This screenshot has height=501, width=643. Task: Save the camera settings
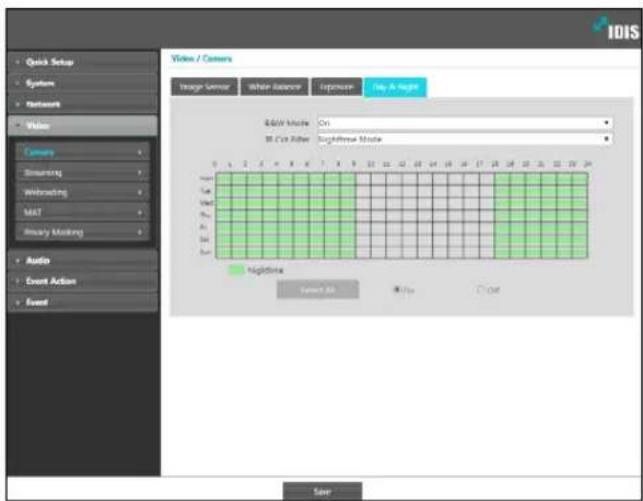322,491
